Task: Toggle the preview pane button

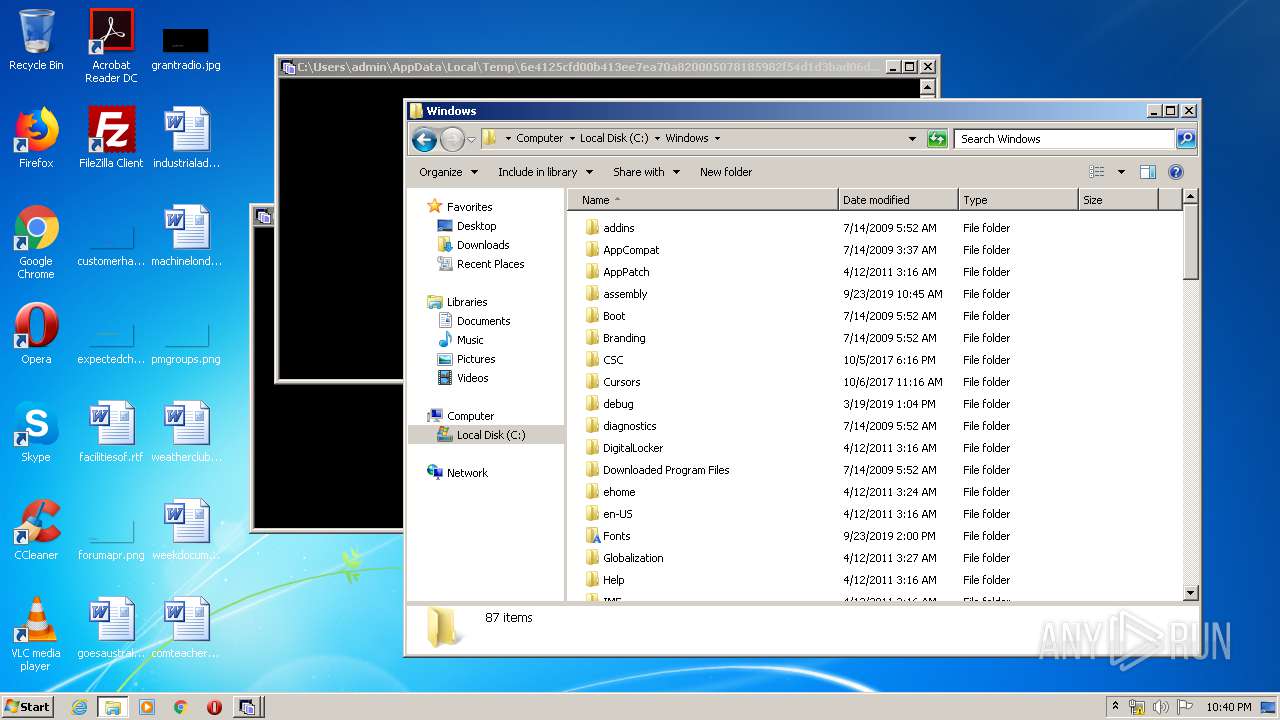Action: click(x=1148, y=172)
